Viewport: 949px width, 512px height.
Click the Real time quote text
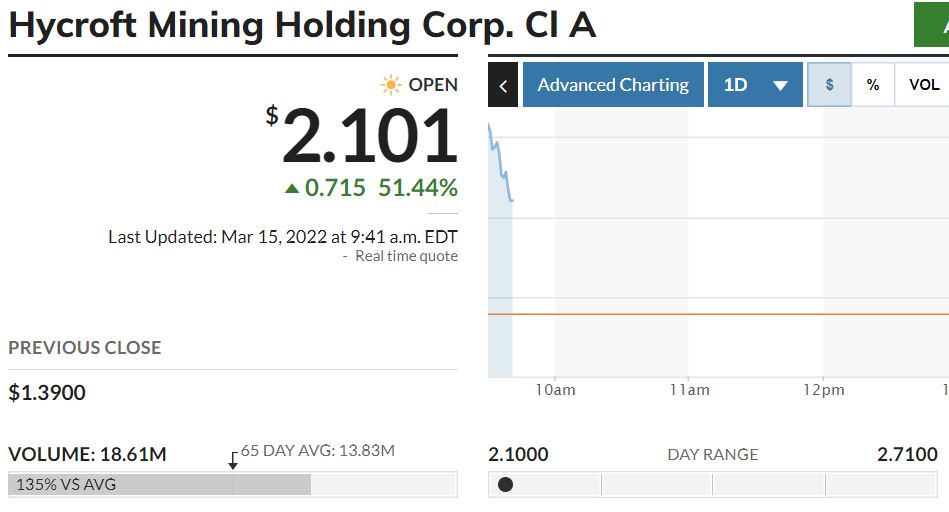pyautogui.click(x=406, y=256)
